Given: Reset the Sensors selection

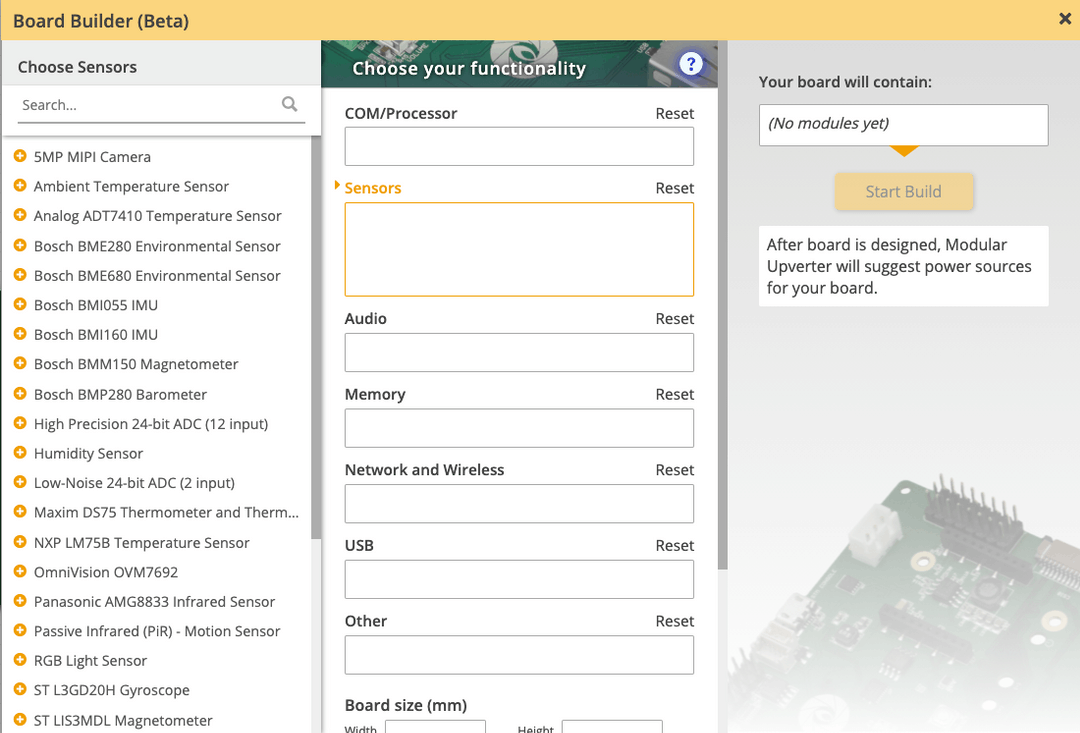Looking at the screenshot, I should [x=674, y=188].
